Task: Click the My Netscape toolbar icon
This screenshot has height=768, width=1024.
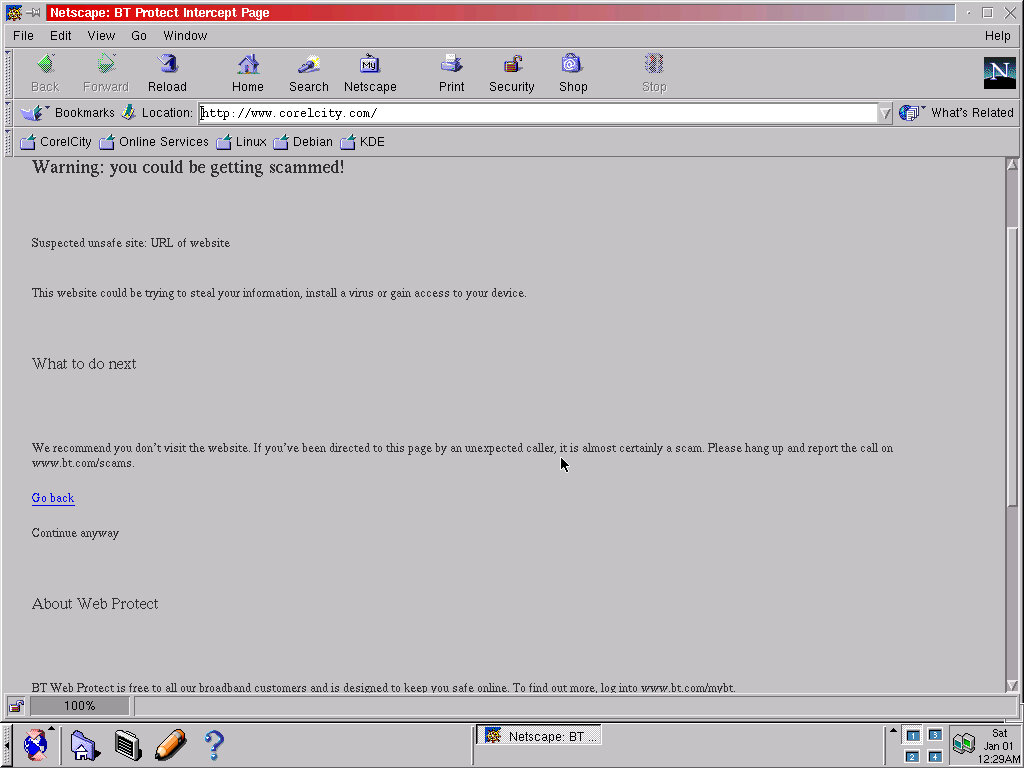Action: [370, 73]
